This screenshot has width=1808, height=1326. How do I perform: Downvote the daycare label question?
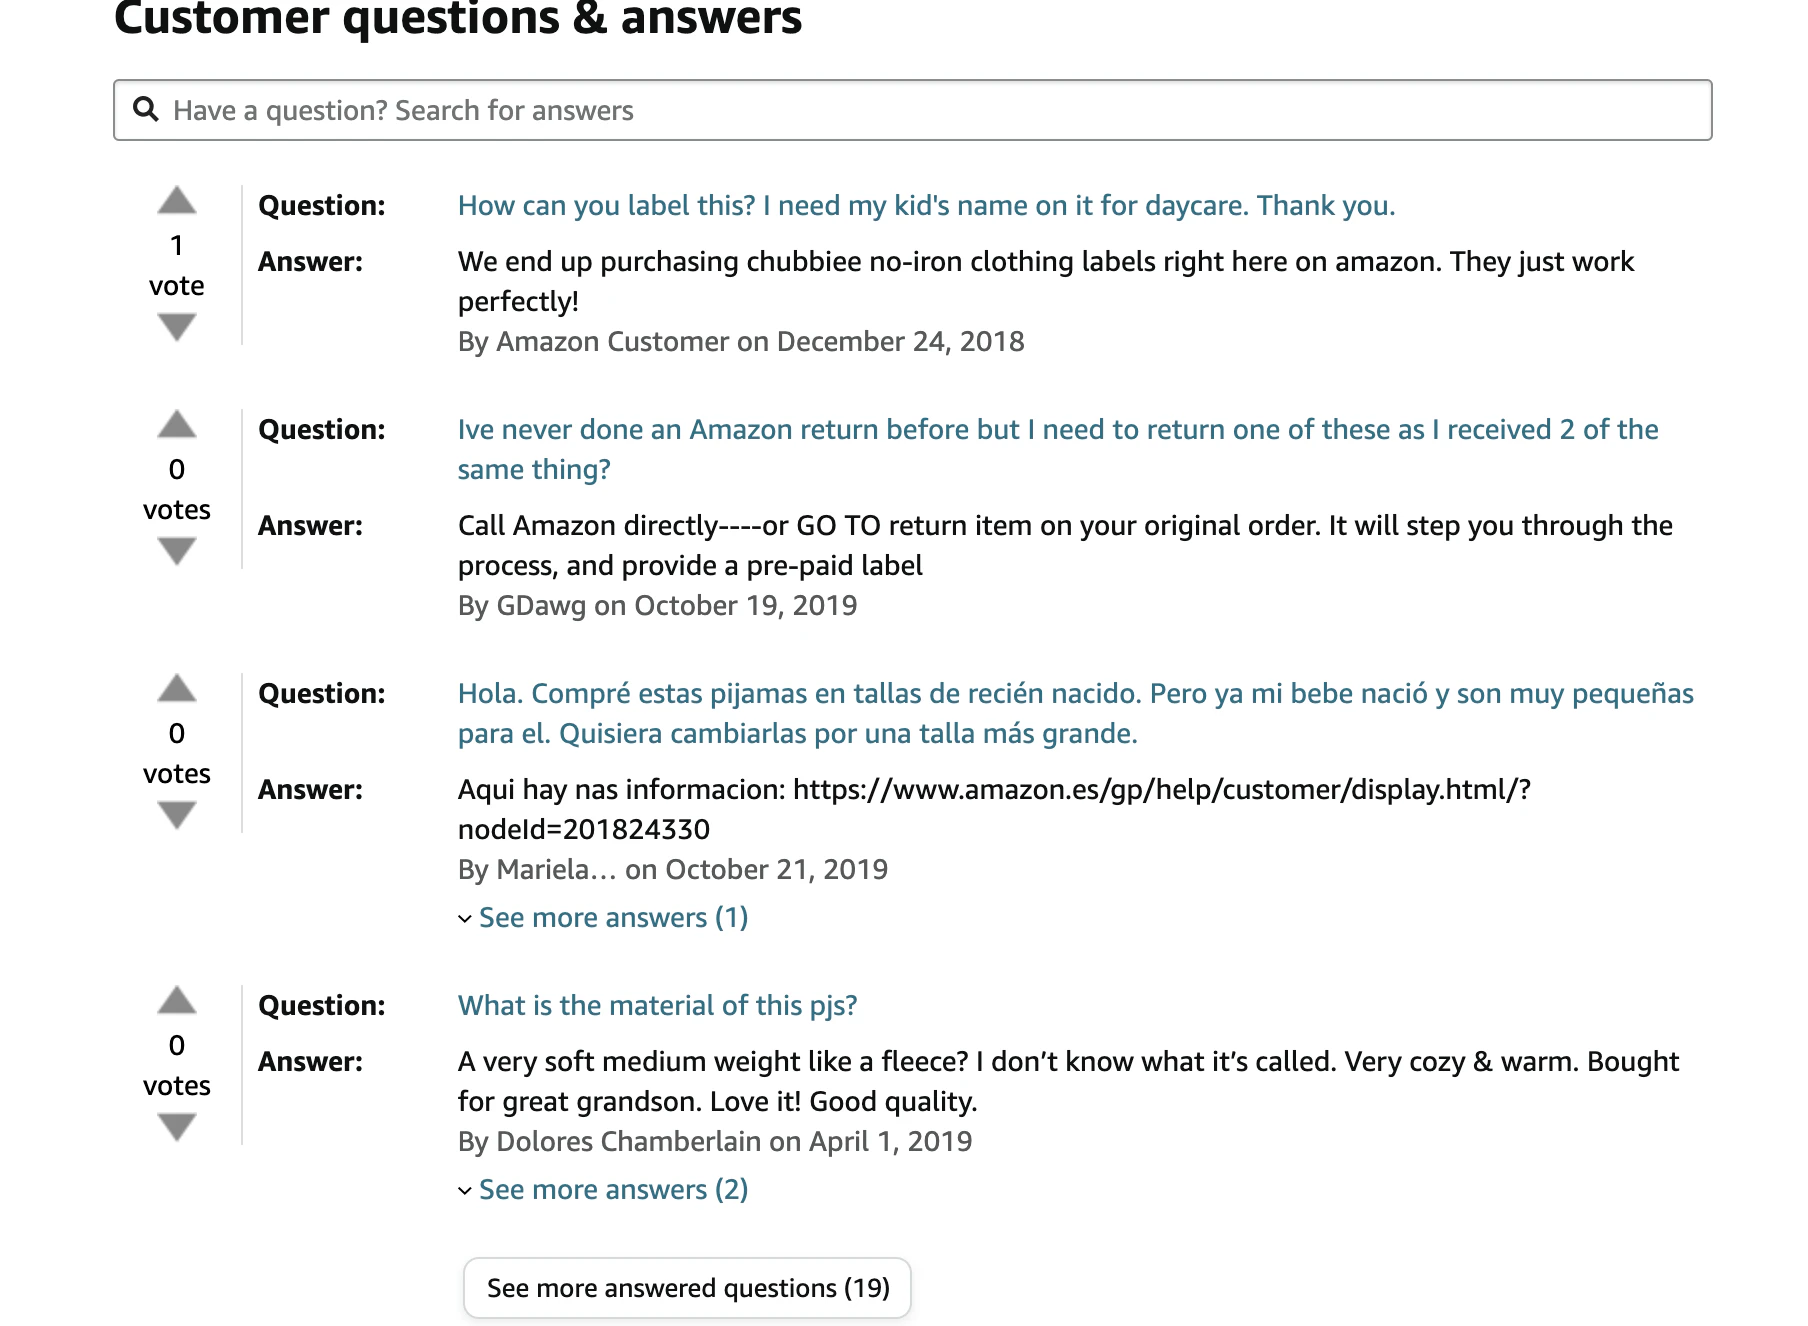177,327
